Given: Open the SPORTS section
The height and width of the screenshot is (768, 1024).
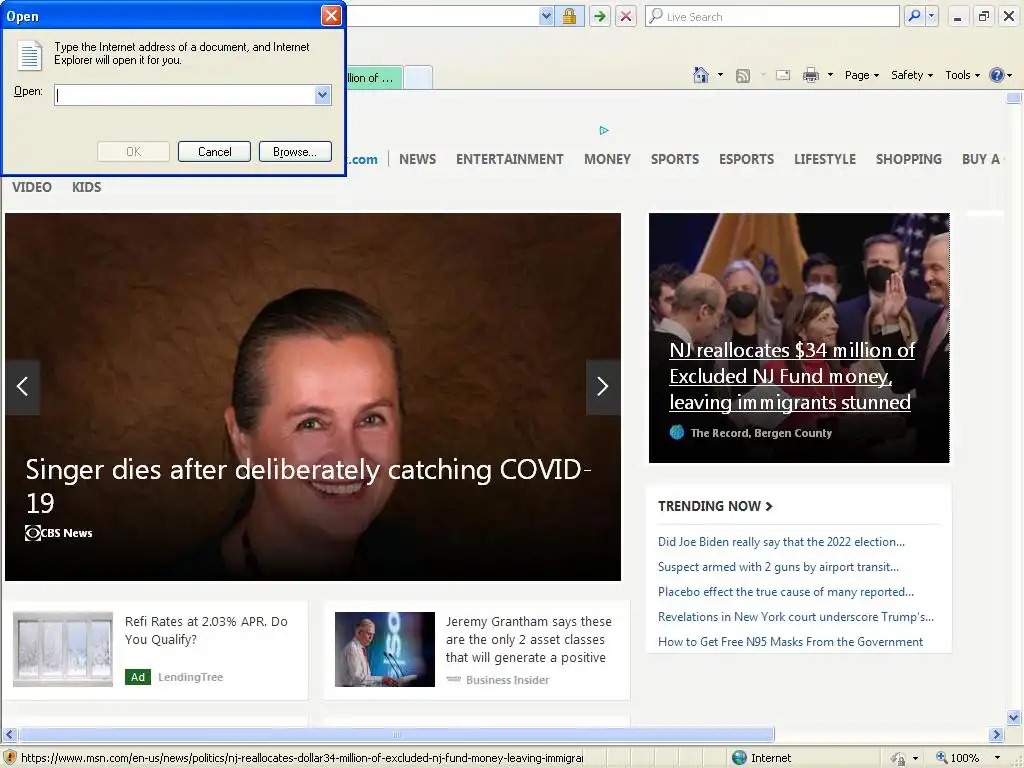Looking at the screenshot, I should tap(675, 159).
